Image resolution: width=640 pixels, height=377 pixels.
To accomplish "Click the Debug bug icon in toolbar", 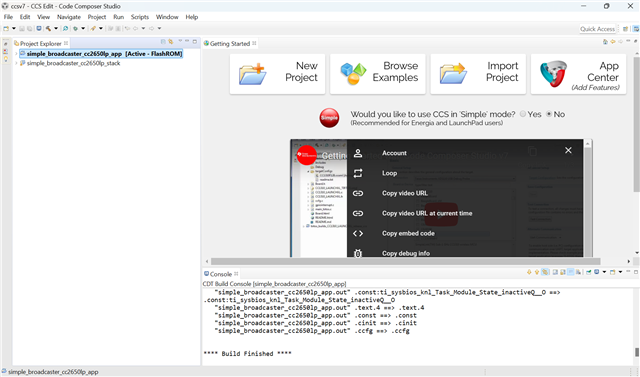I will click(x=75, y=29).
